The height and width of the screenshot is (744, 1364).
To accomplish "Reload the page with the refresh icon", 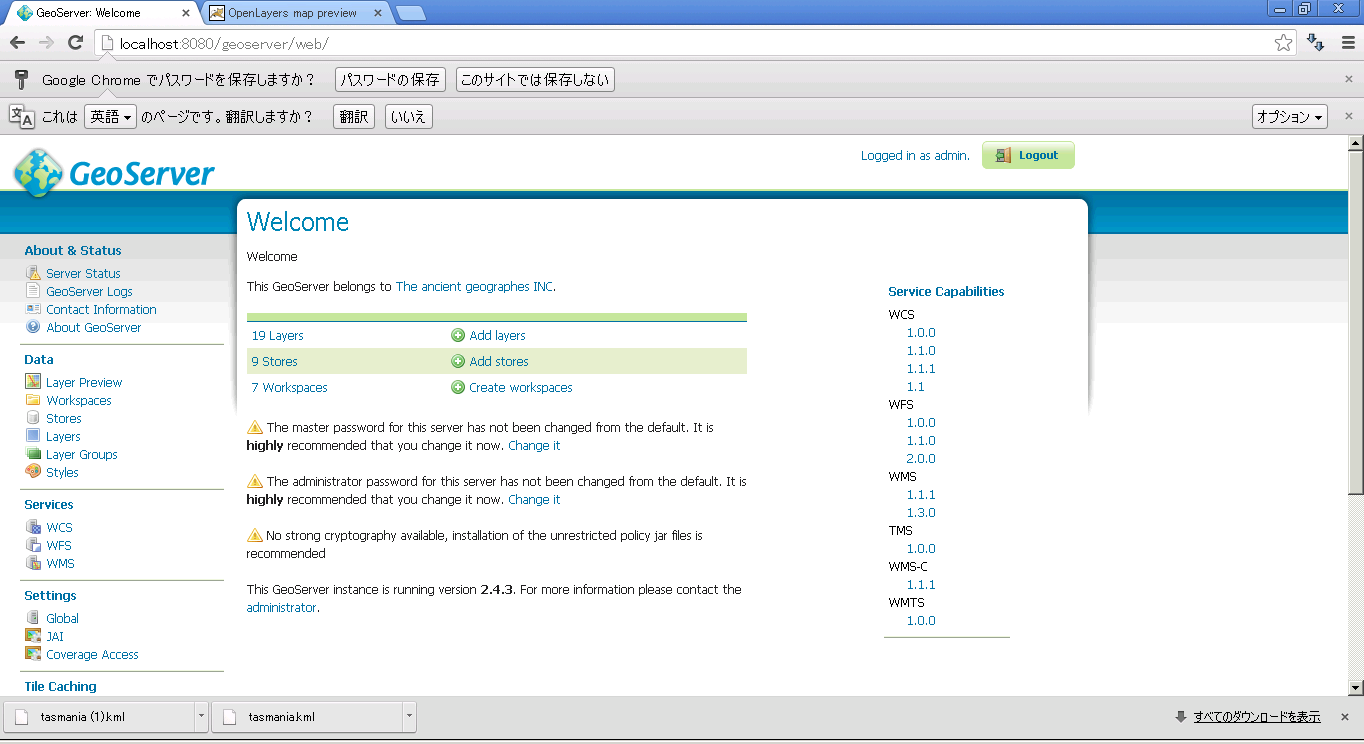I will coord(75,43).
